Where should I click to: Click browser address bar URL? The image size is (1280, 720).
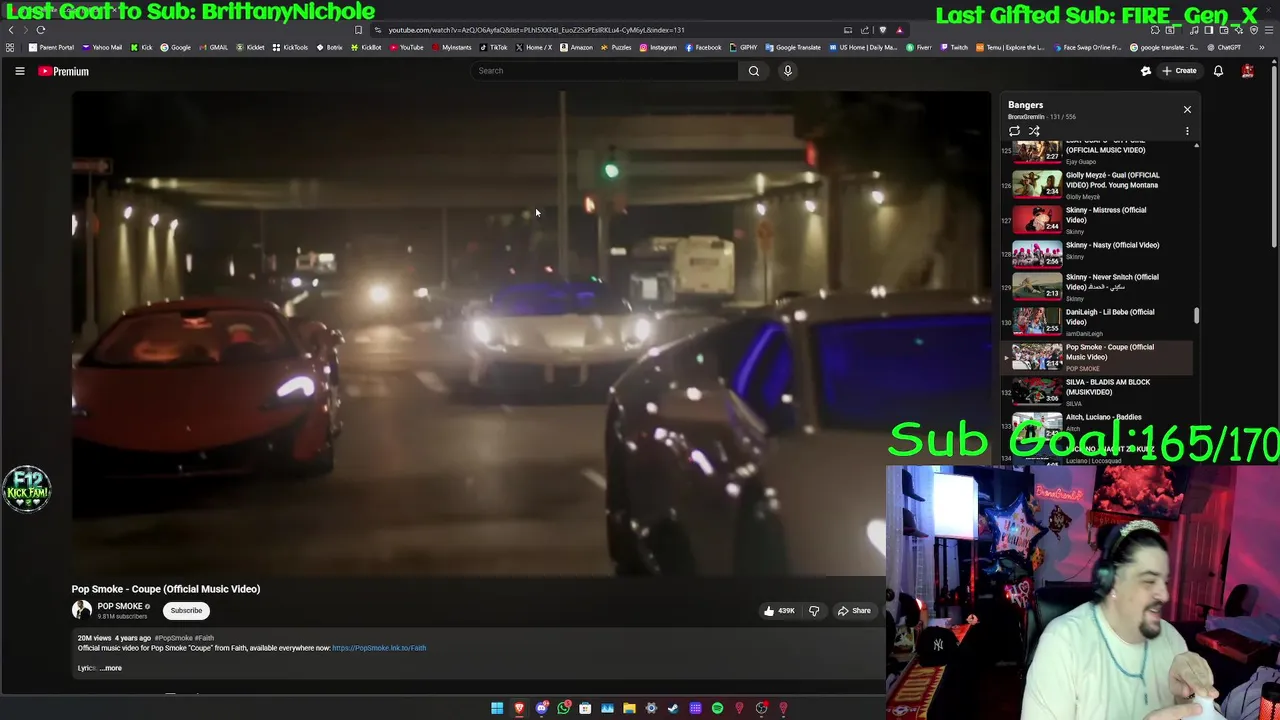536,30
